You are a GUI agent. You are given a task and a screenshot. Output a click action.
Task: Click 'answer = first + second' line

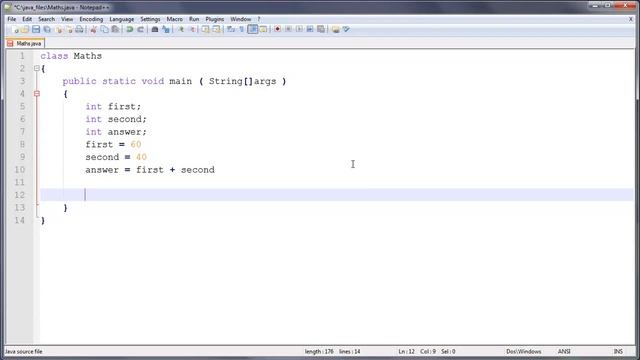point(150,170)
